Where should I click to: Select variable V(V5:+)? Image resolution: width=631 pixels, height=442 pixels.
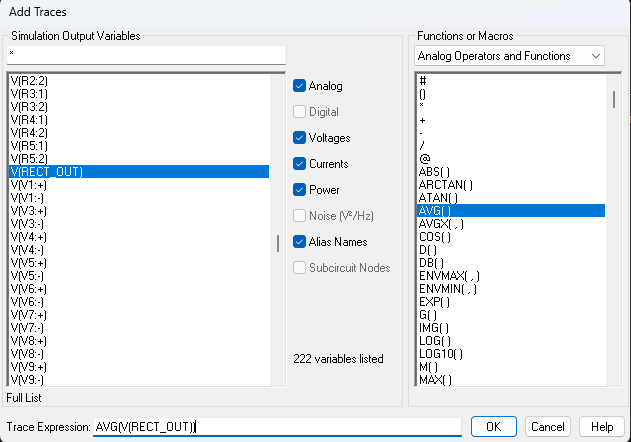pyautogui.click(x=139, y=262)
